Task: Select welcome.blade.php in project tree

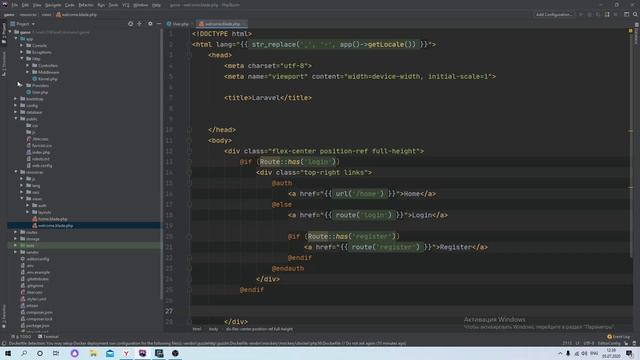Action: (x=53, y=225)
